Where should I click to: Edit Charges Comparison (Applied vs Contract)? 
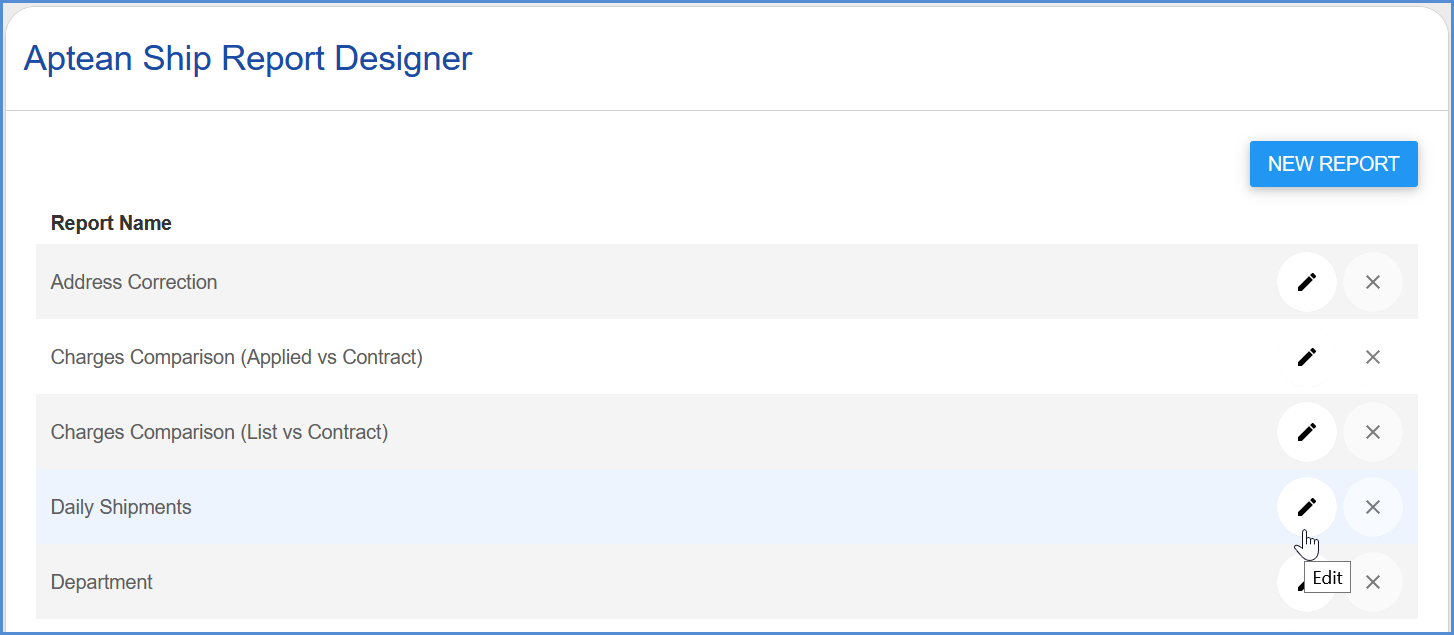point(1306,357)
